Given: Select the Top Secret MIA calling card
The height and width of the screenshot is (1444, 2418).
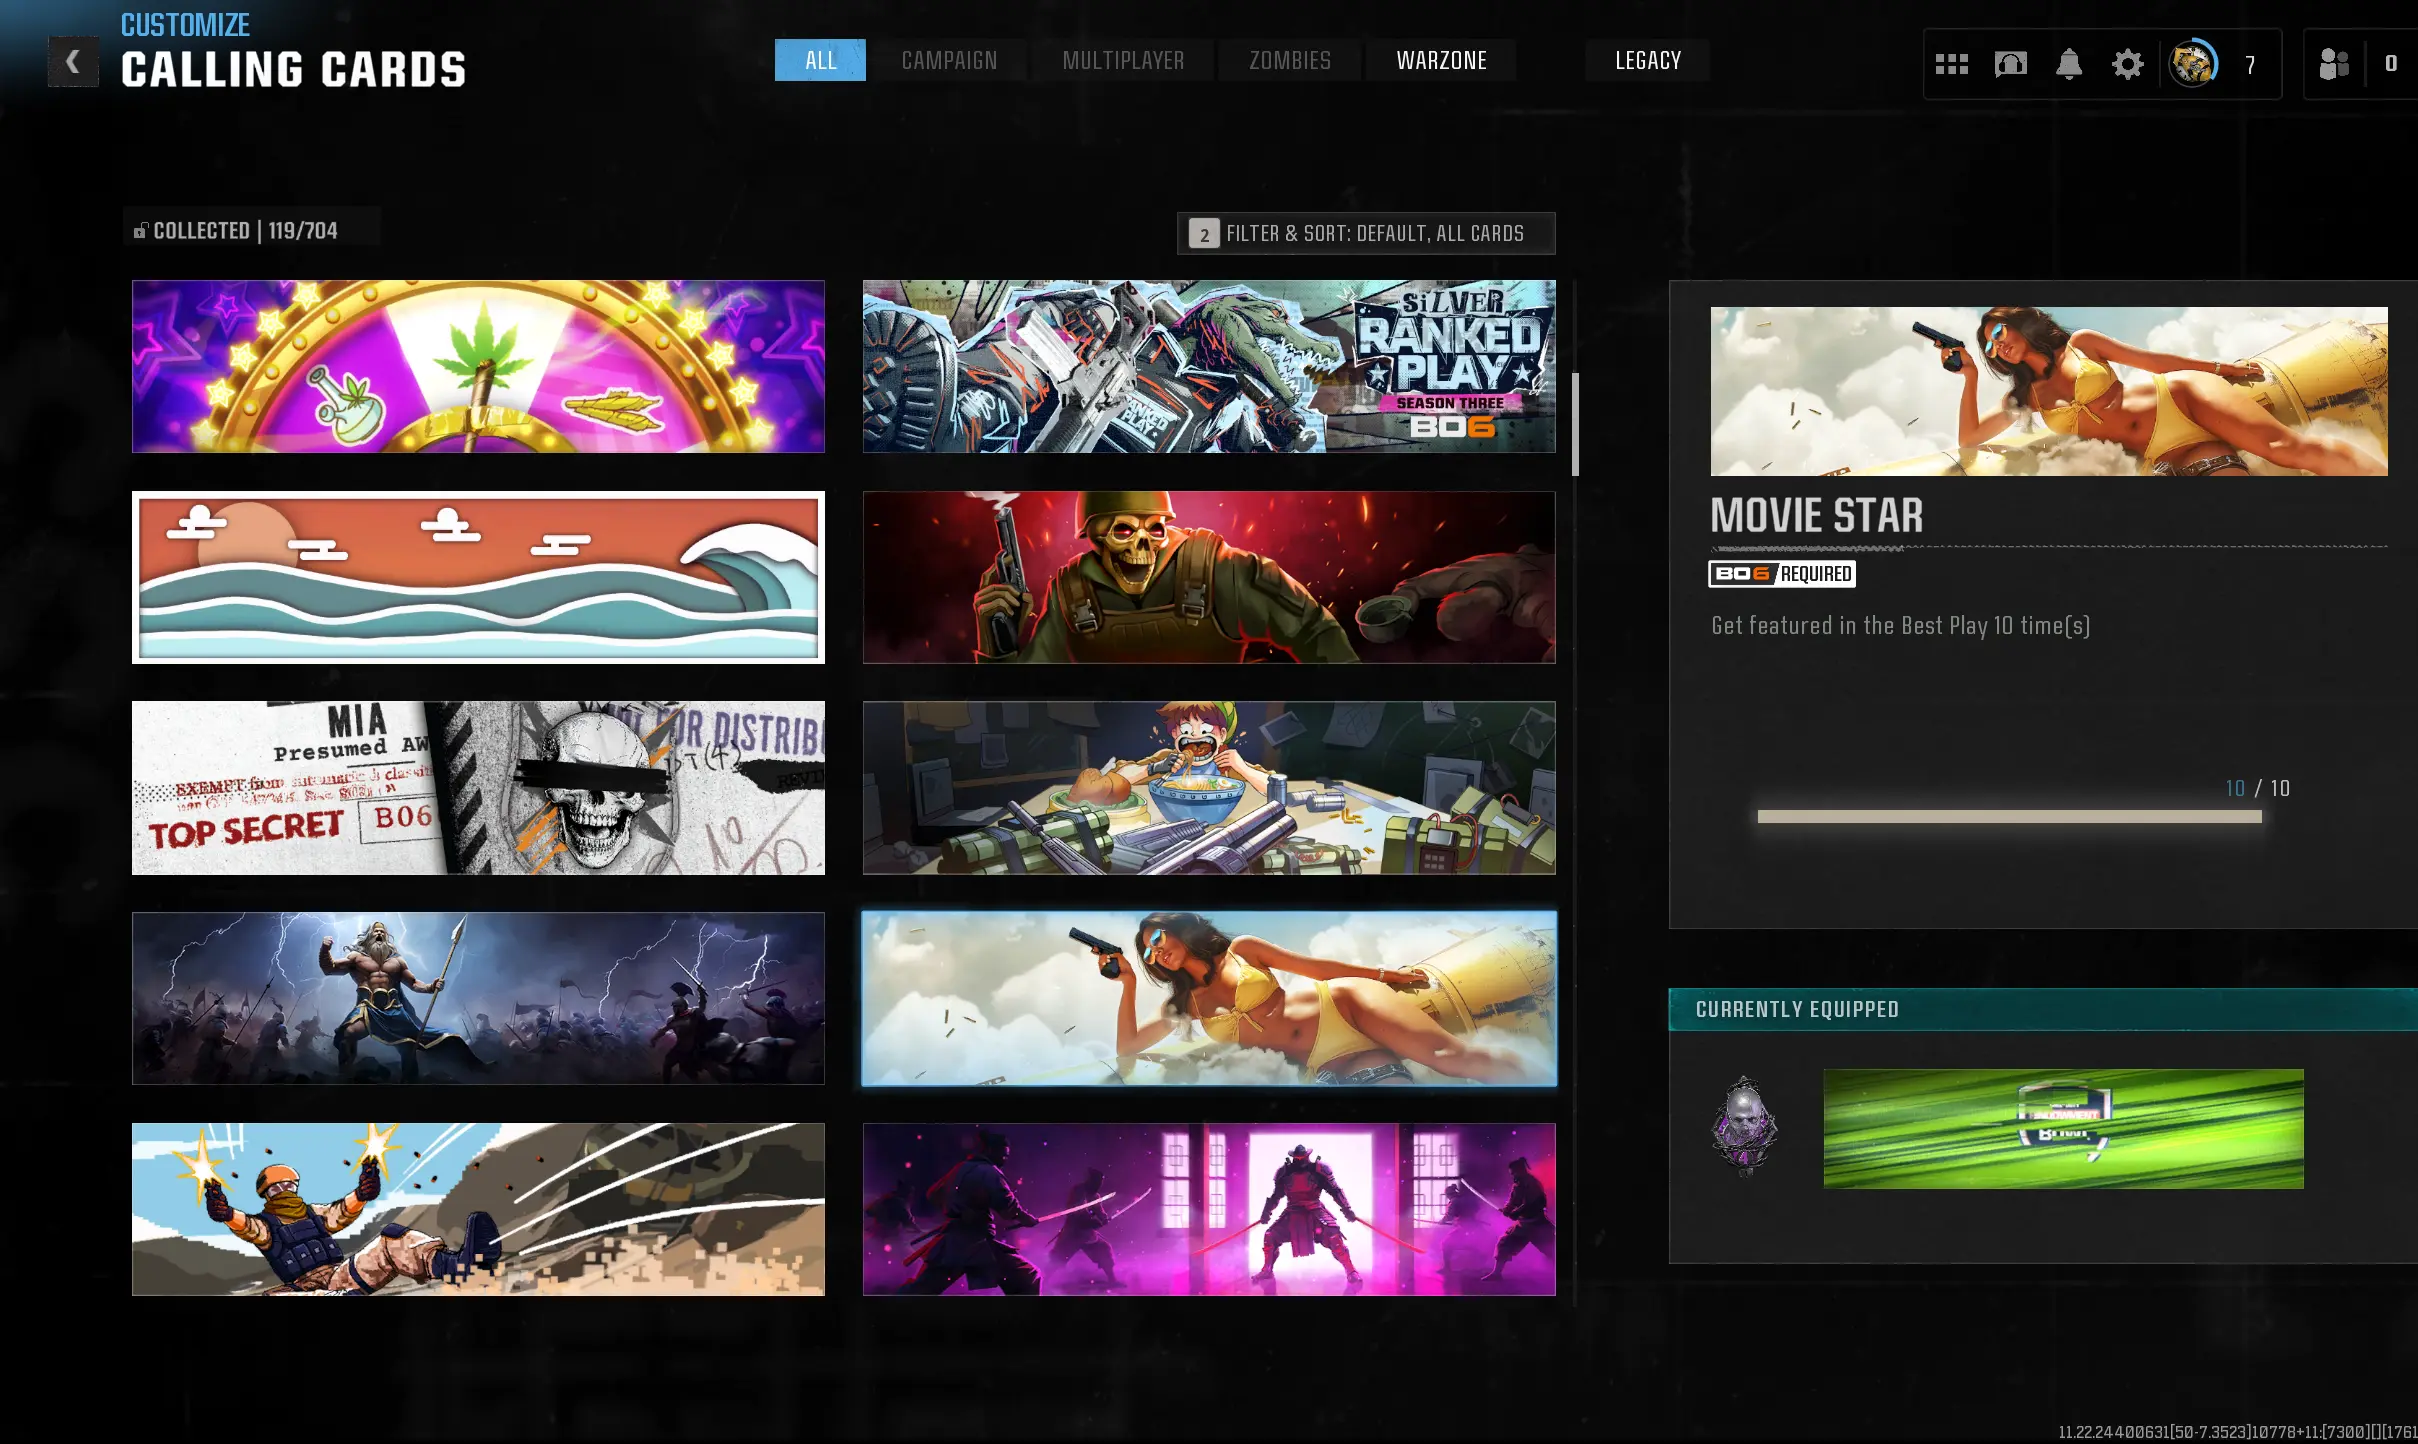Looking at the screenshot, I should pos(478,788).
